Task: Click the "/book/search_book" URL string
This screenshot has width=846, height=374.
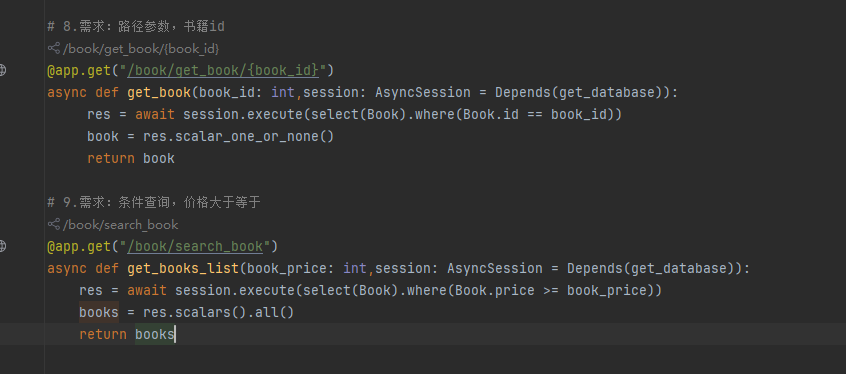Action: pos(194,246)
